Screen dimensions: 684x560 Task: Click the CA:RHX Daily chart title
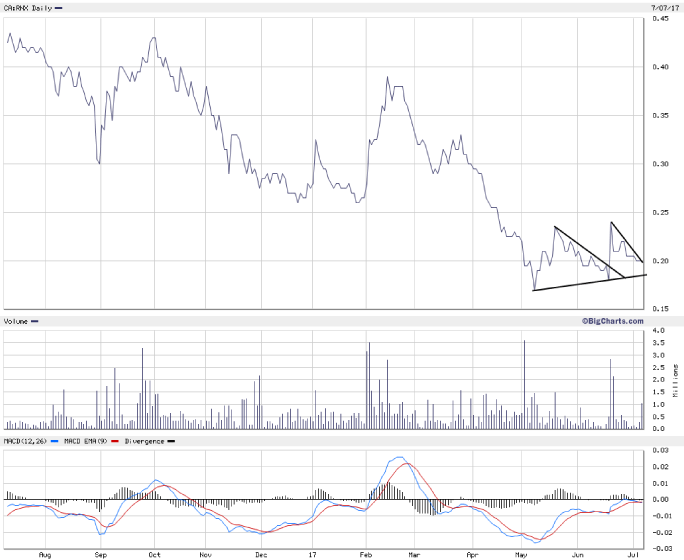(x=27, y=8)
